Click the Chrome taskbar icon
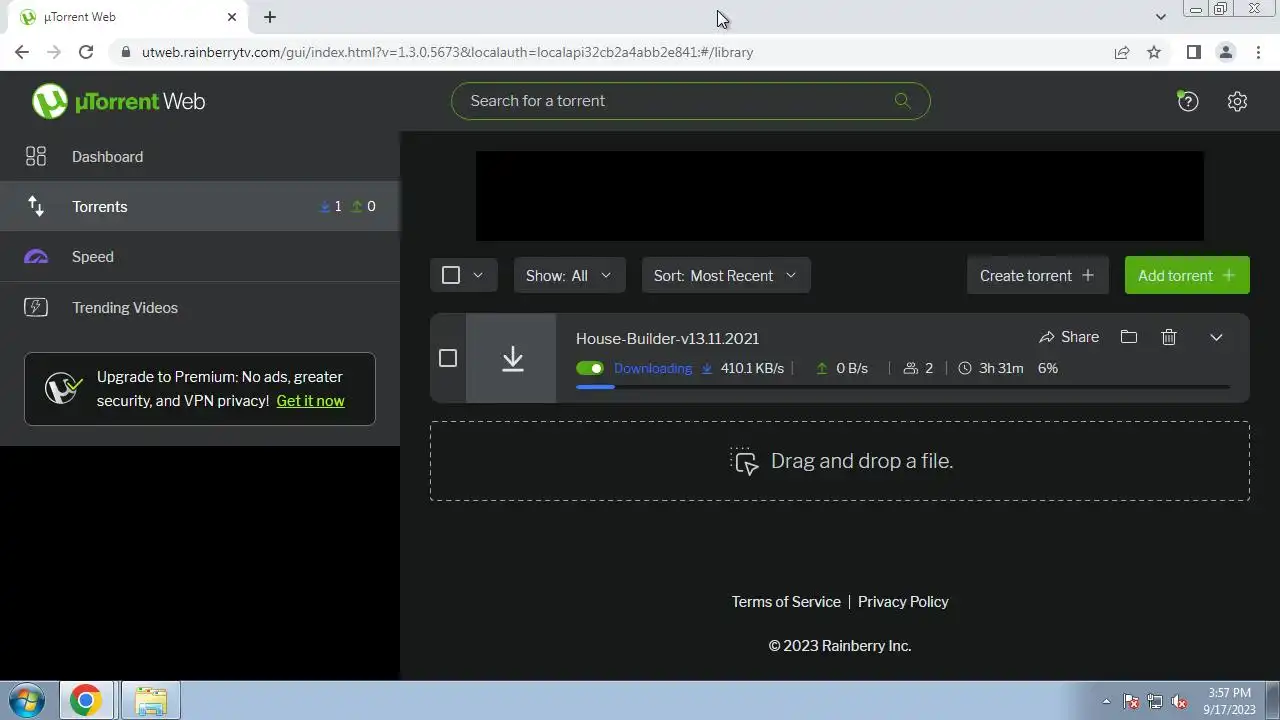Screen dimensions: 1280x720 (x=86, y=700)
